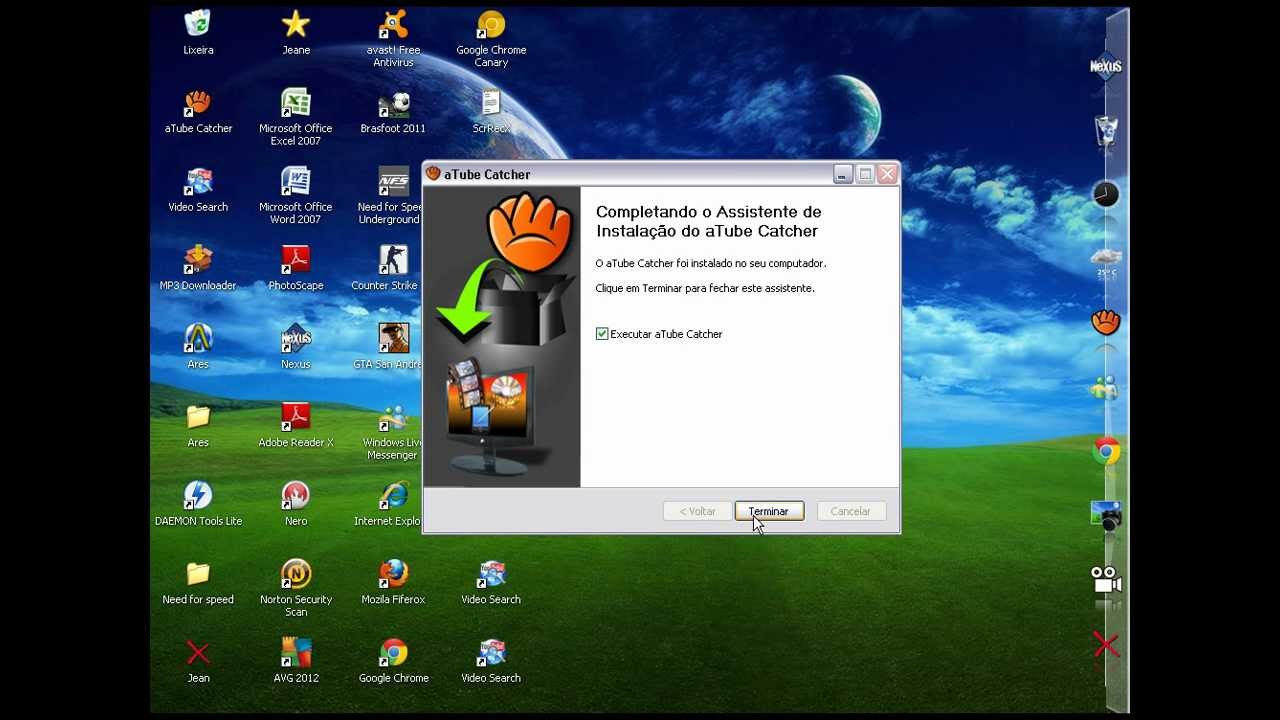Launch aTube Catcher desktop shortcut
1280x720 pixels.
coord(198,111)
